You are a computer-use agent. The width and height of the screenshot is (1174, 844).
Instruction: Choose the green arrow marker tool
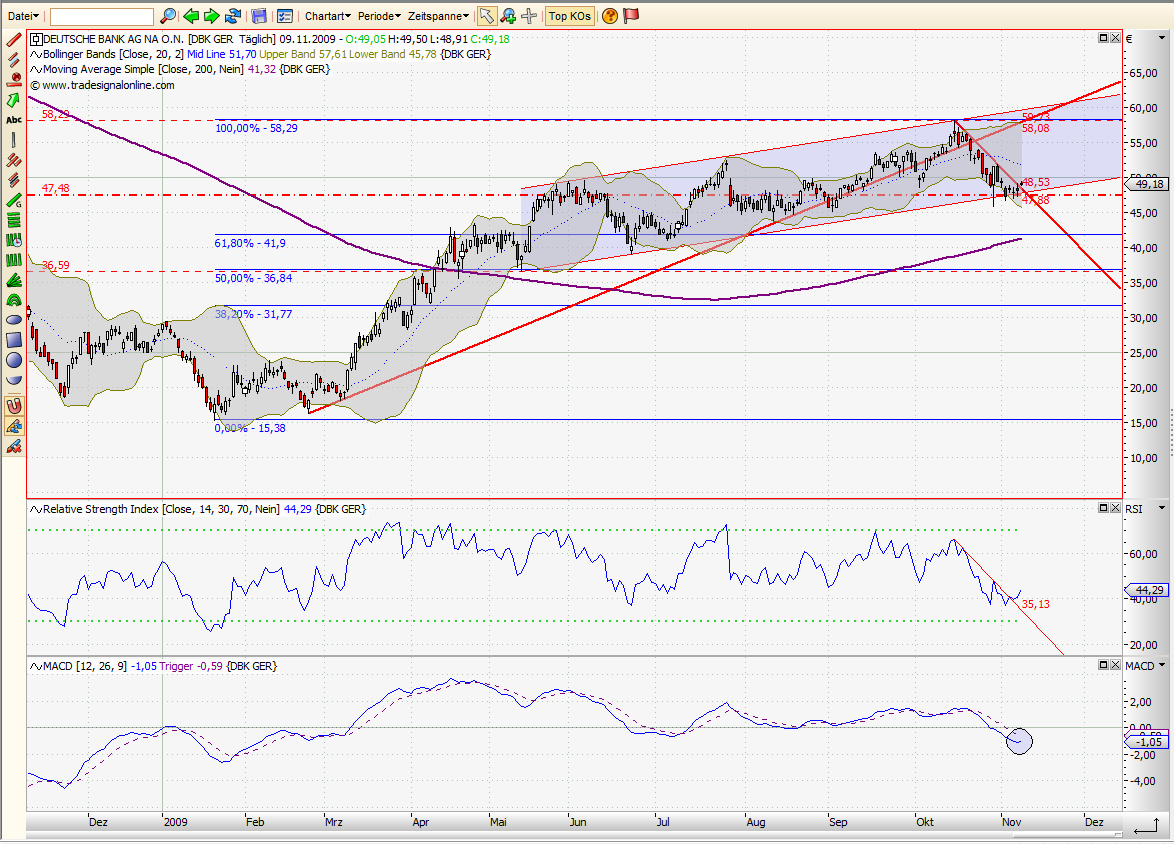point(14,100)
